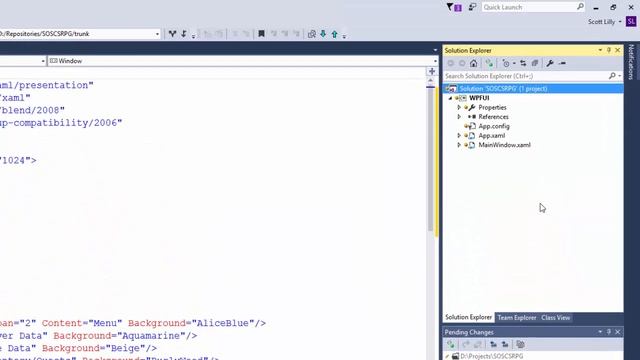The image size is (640, 360).
Task: Open Properties wrench icon in Solution Explorer toolbar
Action: point(550,63)
